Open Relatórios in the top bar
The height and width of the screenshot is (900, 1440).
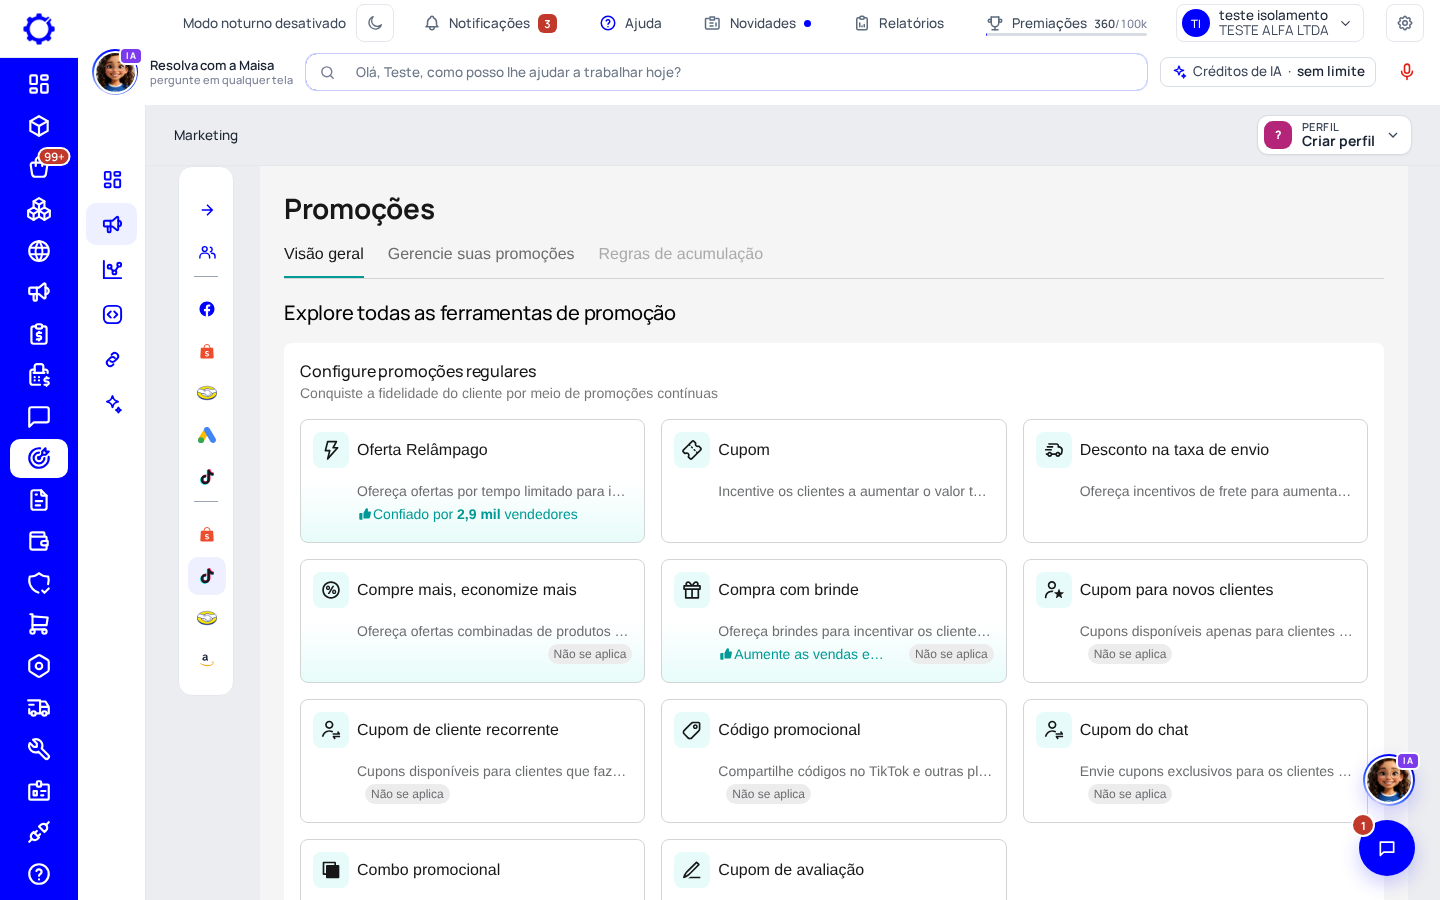coord(899,23)
